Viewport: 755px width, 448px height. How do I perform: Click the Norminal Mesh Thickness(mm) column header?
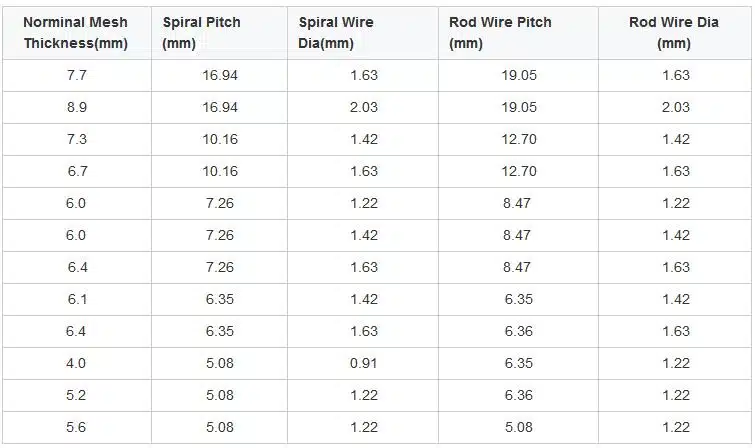point(76,33)
